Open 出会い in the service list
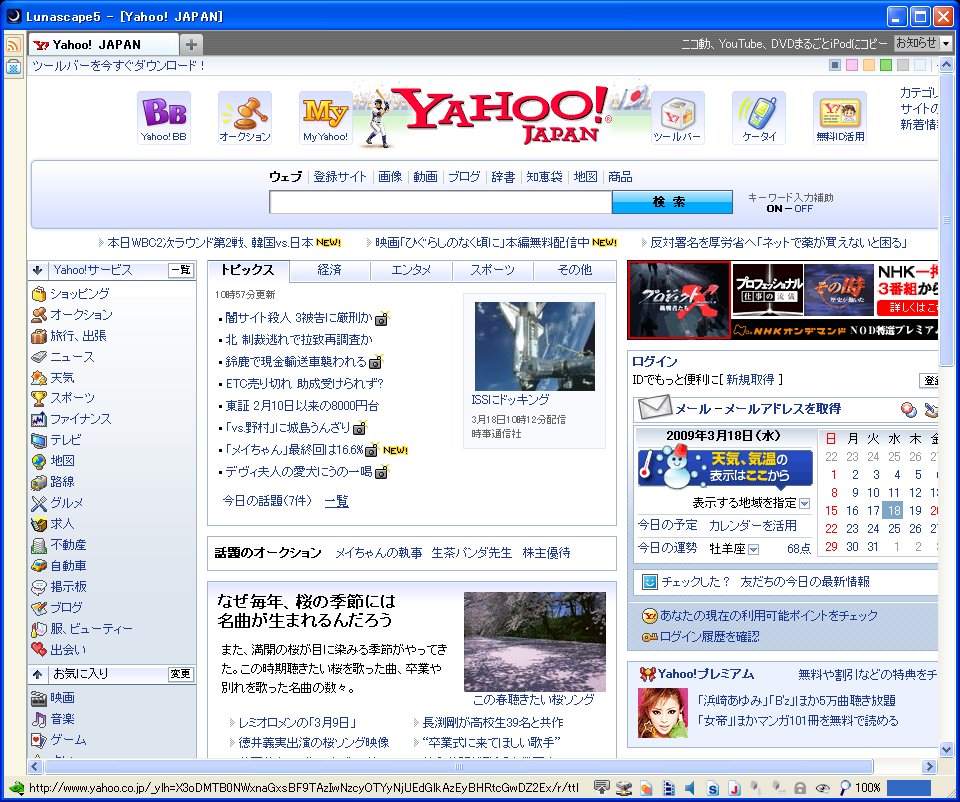 [x=68, y=650]
